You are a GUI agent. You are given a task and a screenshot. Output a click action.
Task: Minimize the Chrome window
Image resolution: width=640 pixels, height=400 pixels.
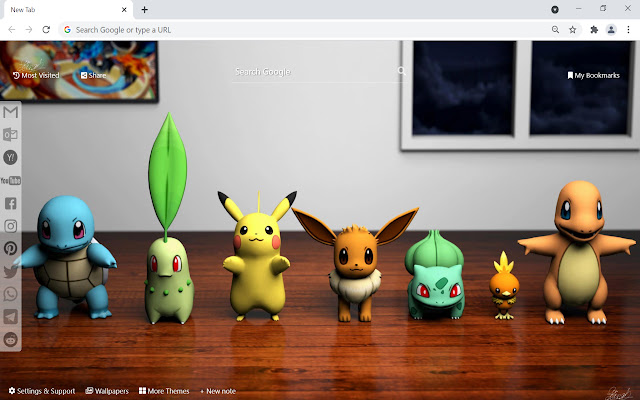point(578,9)
